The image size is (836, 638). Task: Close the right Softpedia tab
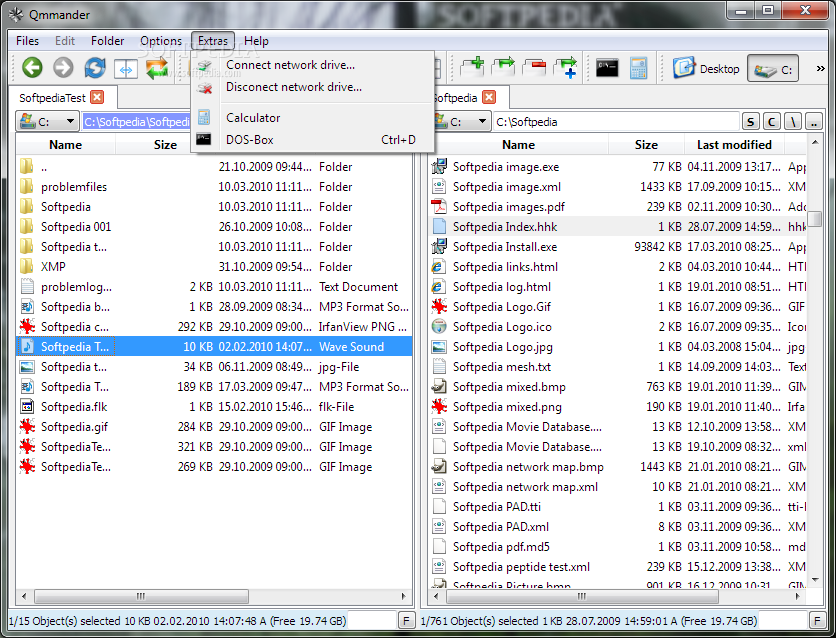[489, 97]
